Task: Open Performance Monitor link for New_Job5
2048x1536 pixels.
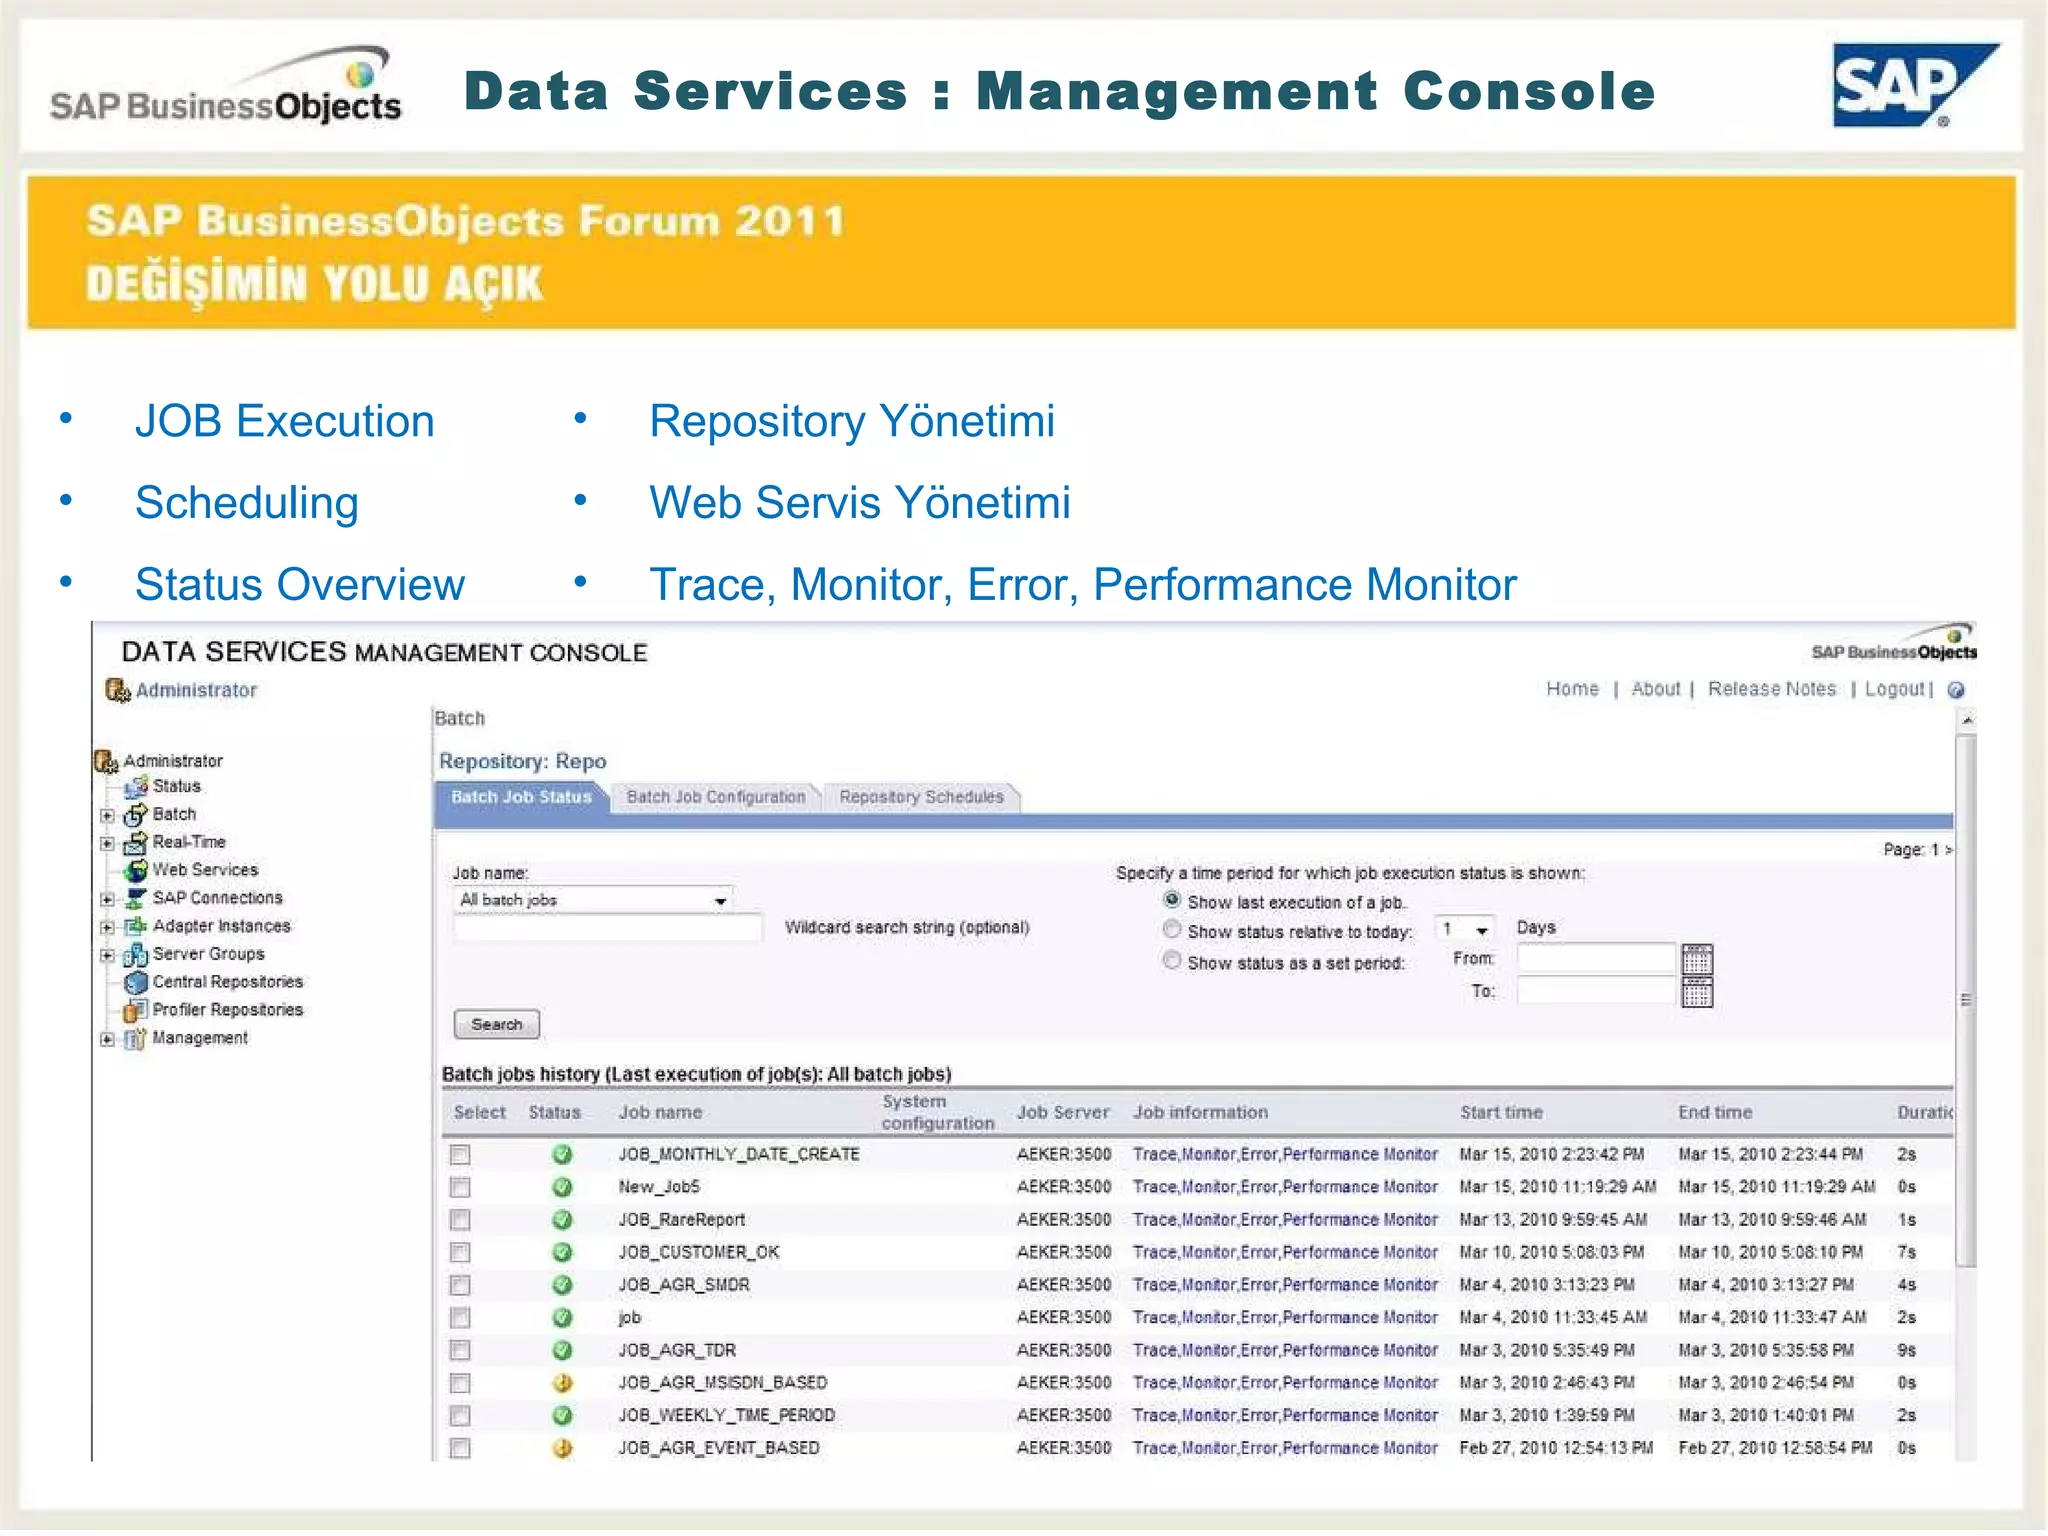Action: [x=1361, y=1187]
